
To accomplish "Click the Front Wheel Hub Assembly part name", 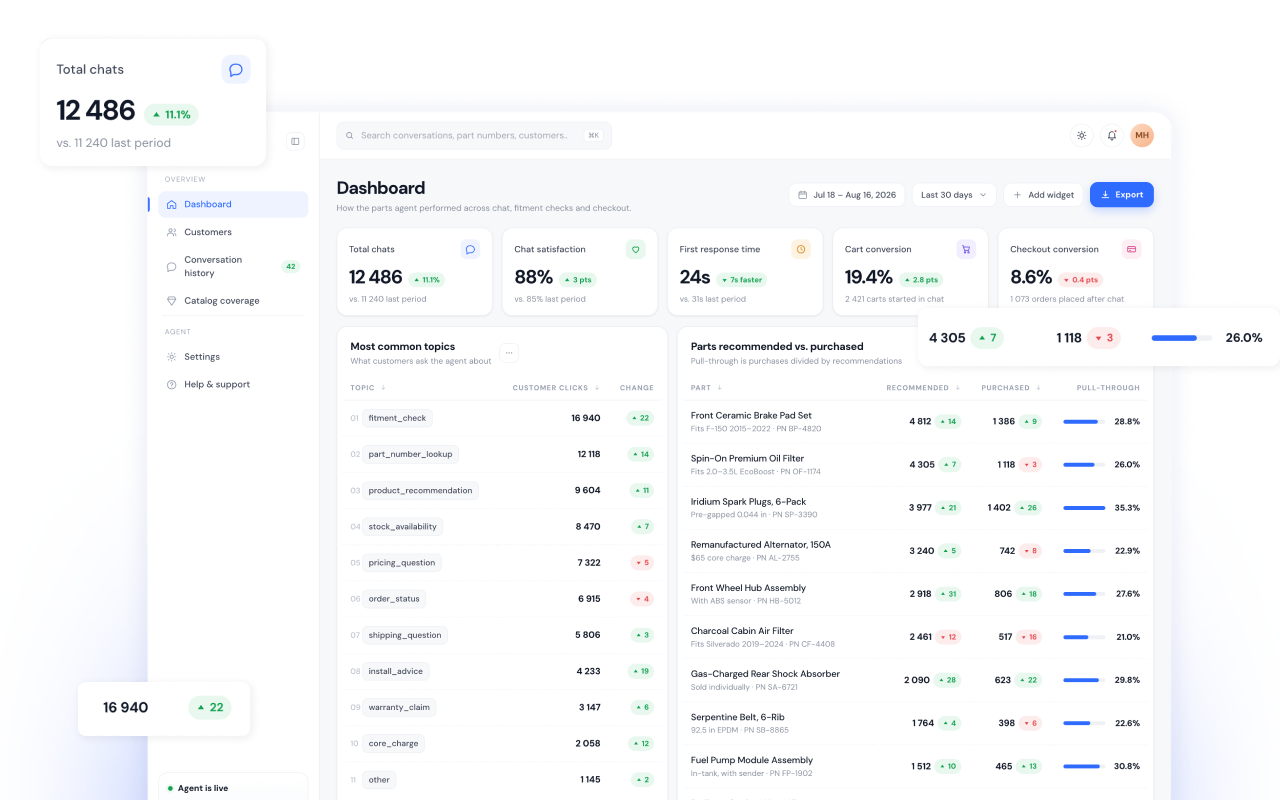I will click(x=748, y=588).
